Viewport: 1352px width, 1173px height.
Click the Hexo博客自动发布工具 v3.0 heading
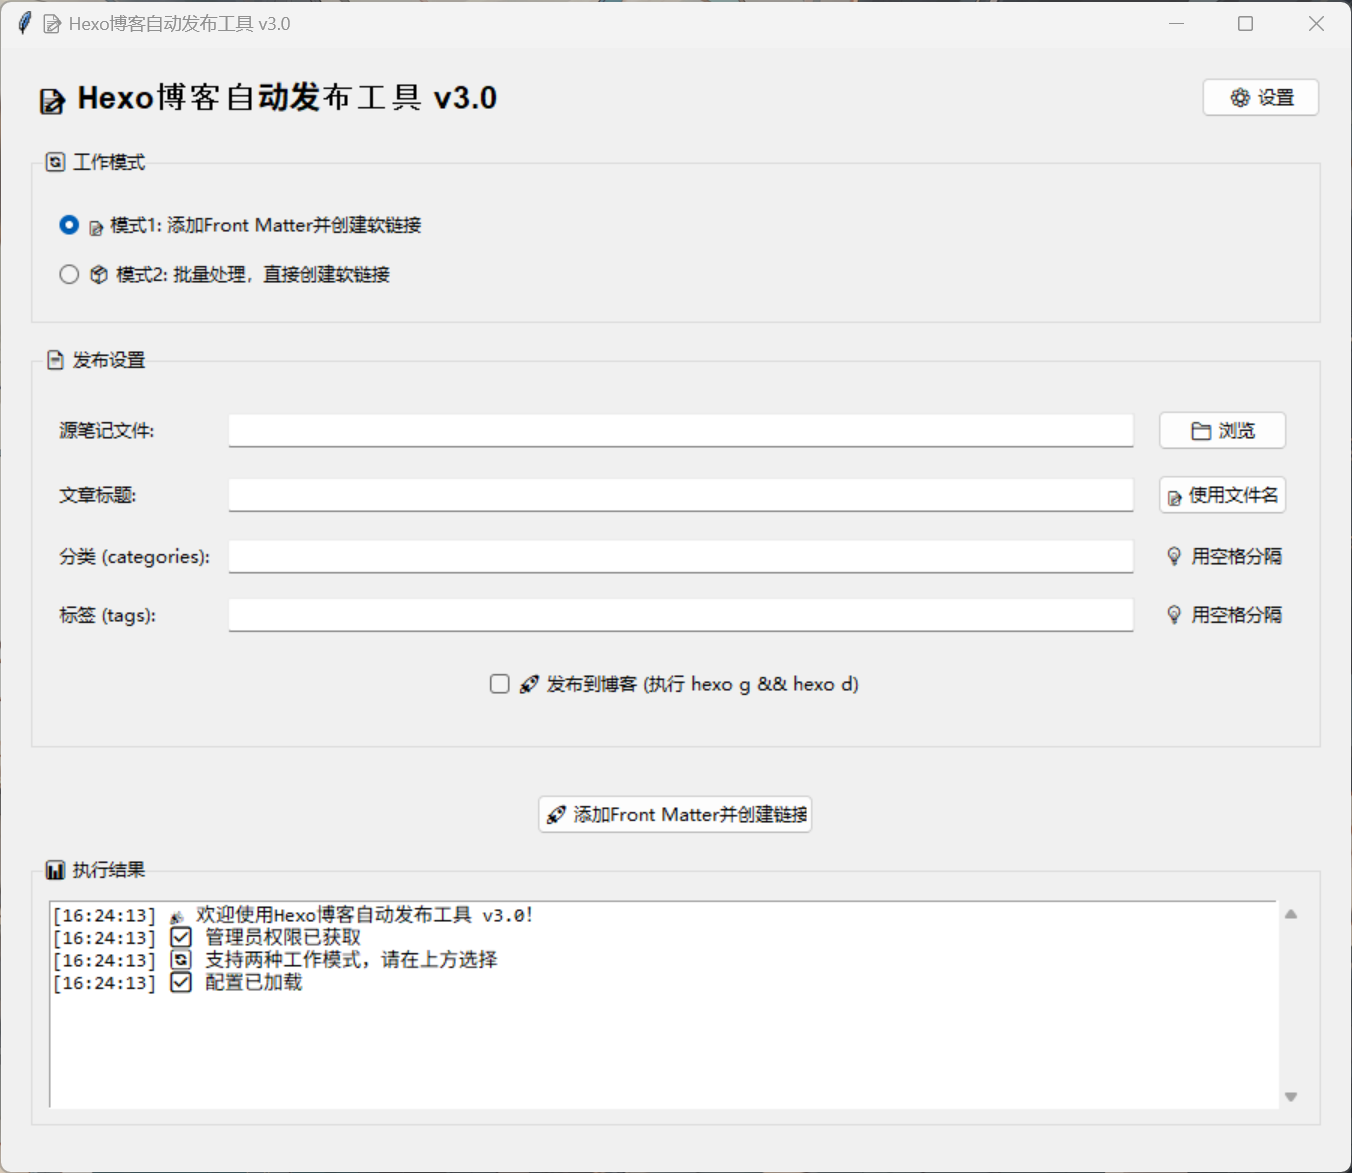click(287, 98)
